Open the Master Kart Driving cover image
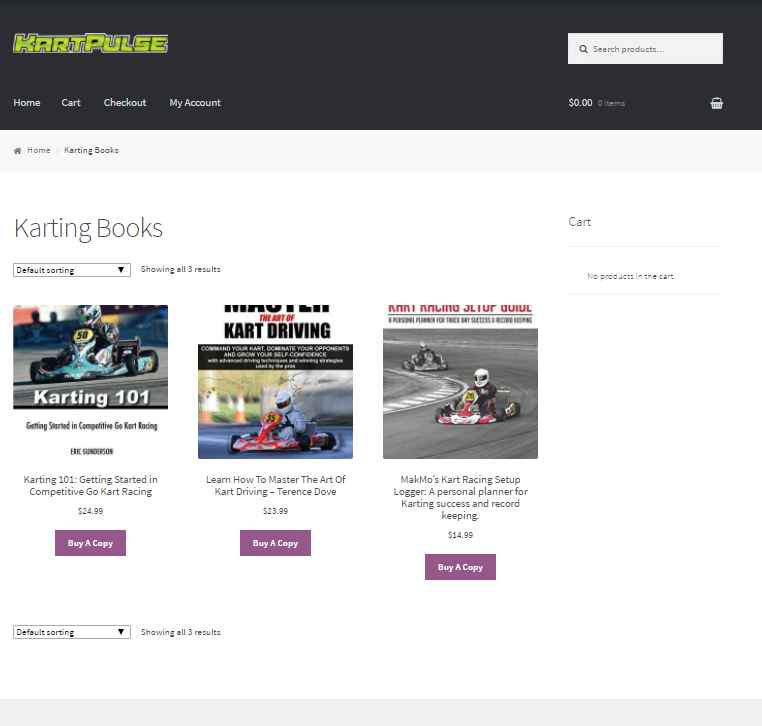Screen dimensions: 762x726 pos(276,381)
